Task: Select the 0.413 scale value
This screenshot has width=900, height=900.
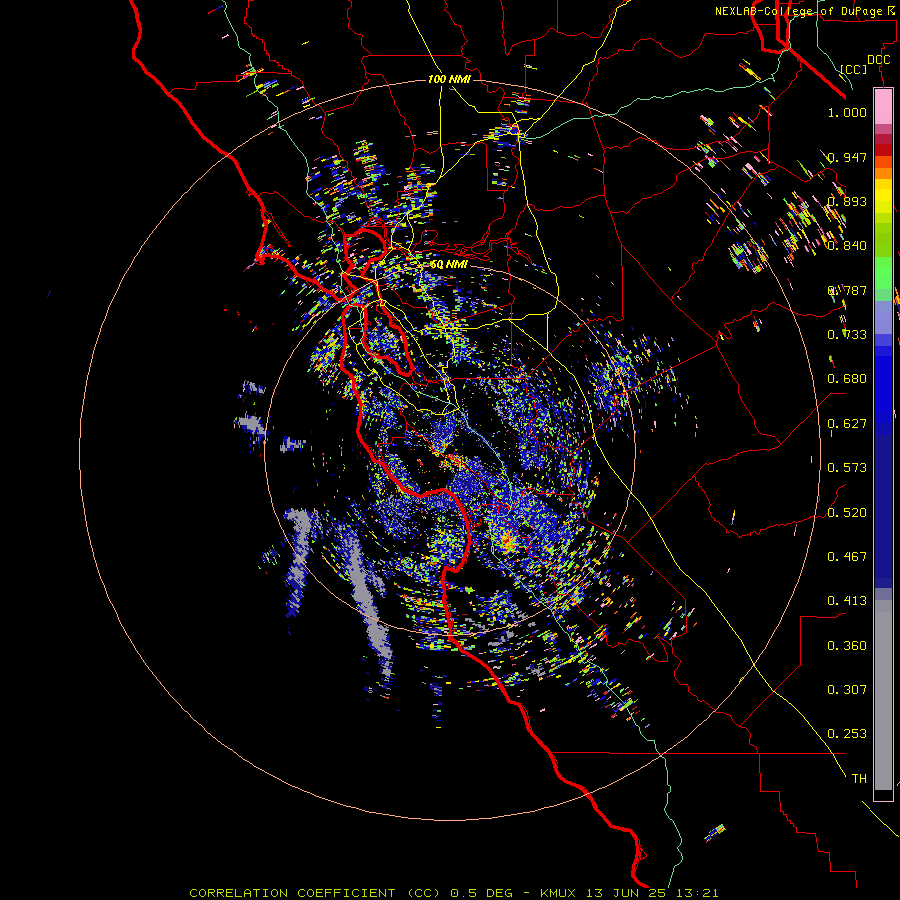Action: (x=847, y=601)
